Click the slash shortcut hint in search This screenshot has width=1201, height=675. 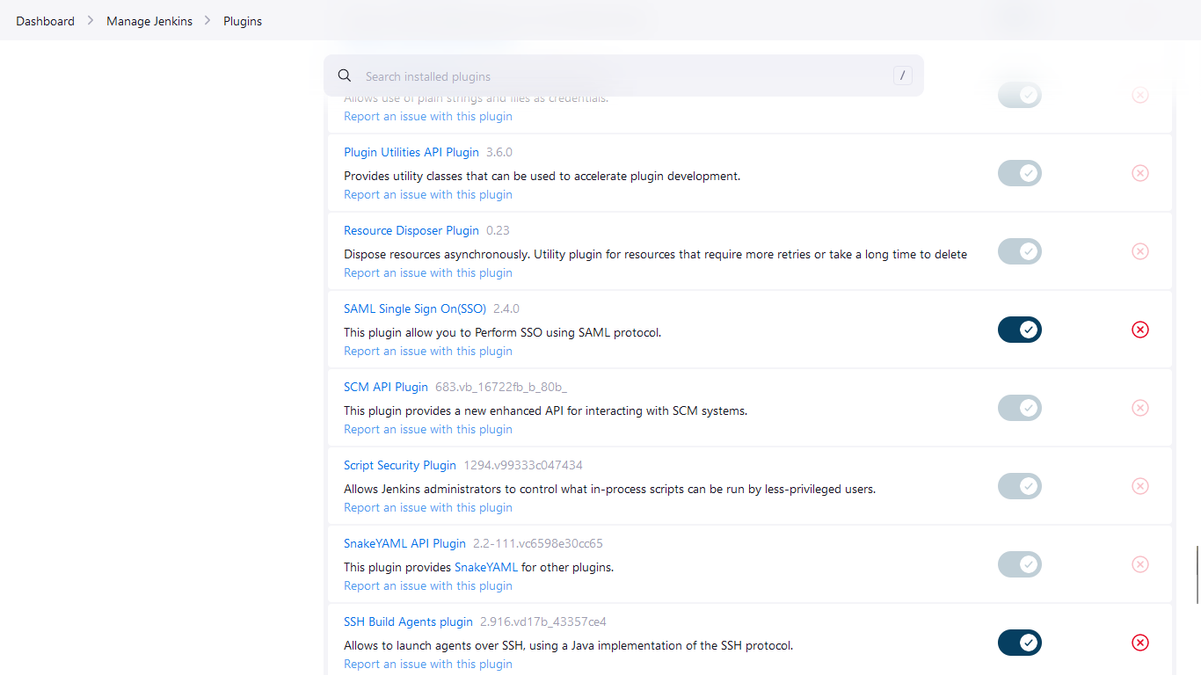coord(902,76)
